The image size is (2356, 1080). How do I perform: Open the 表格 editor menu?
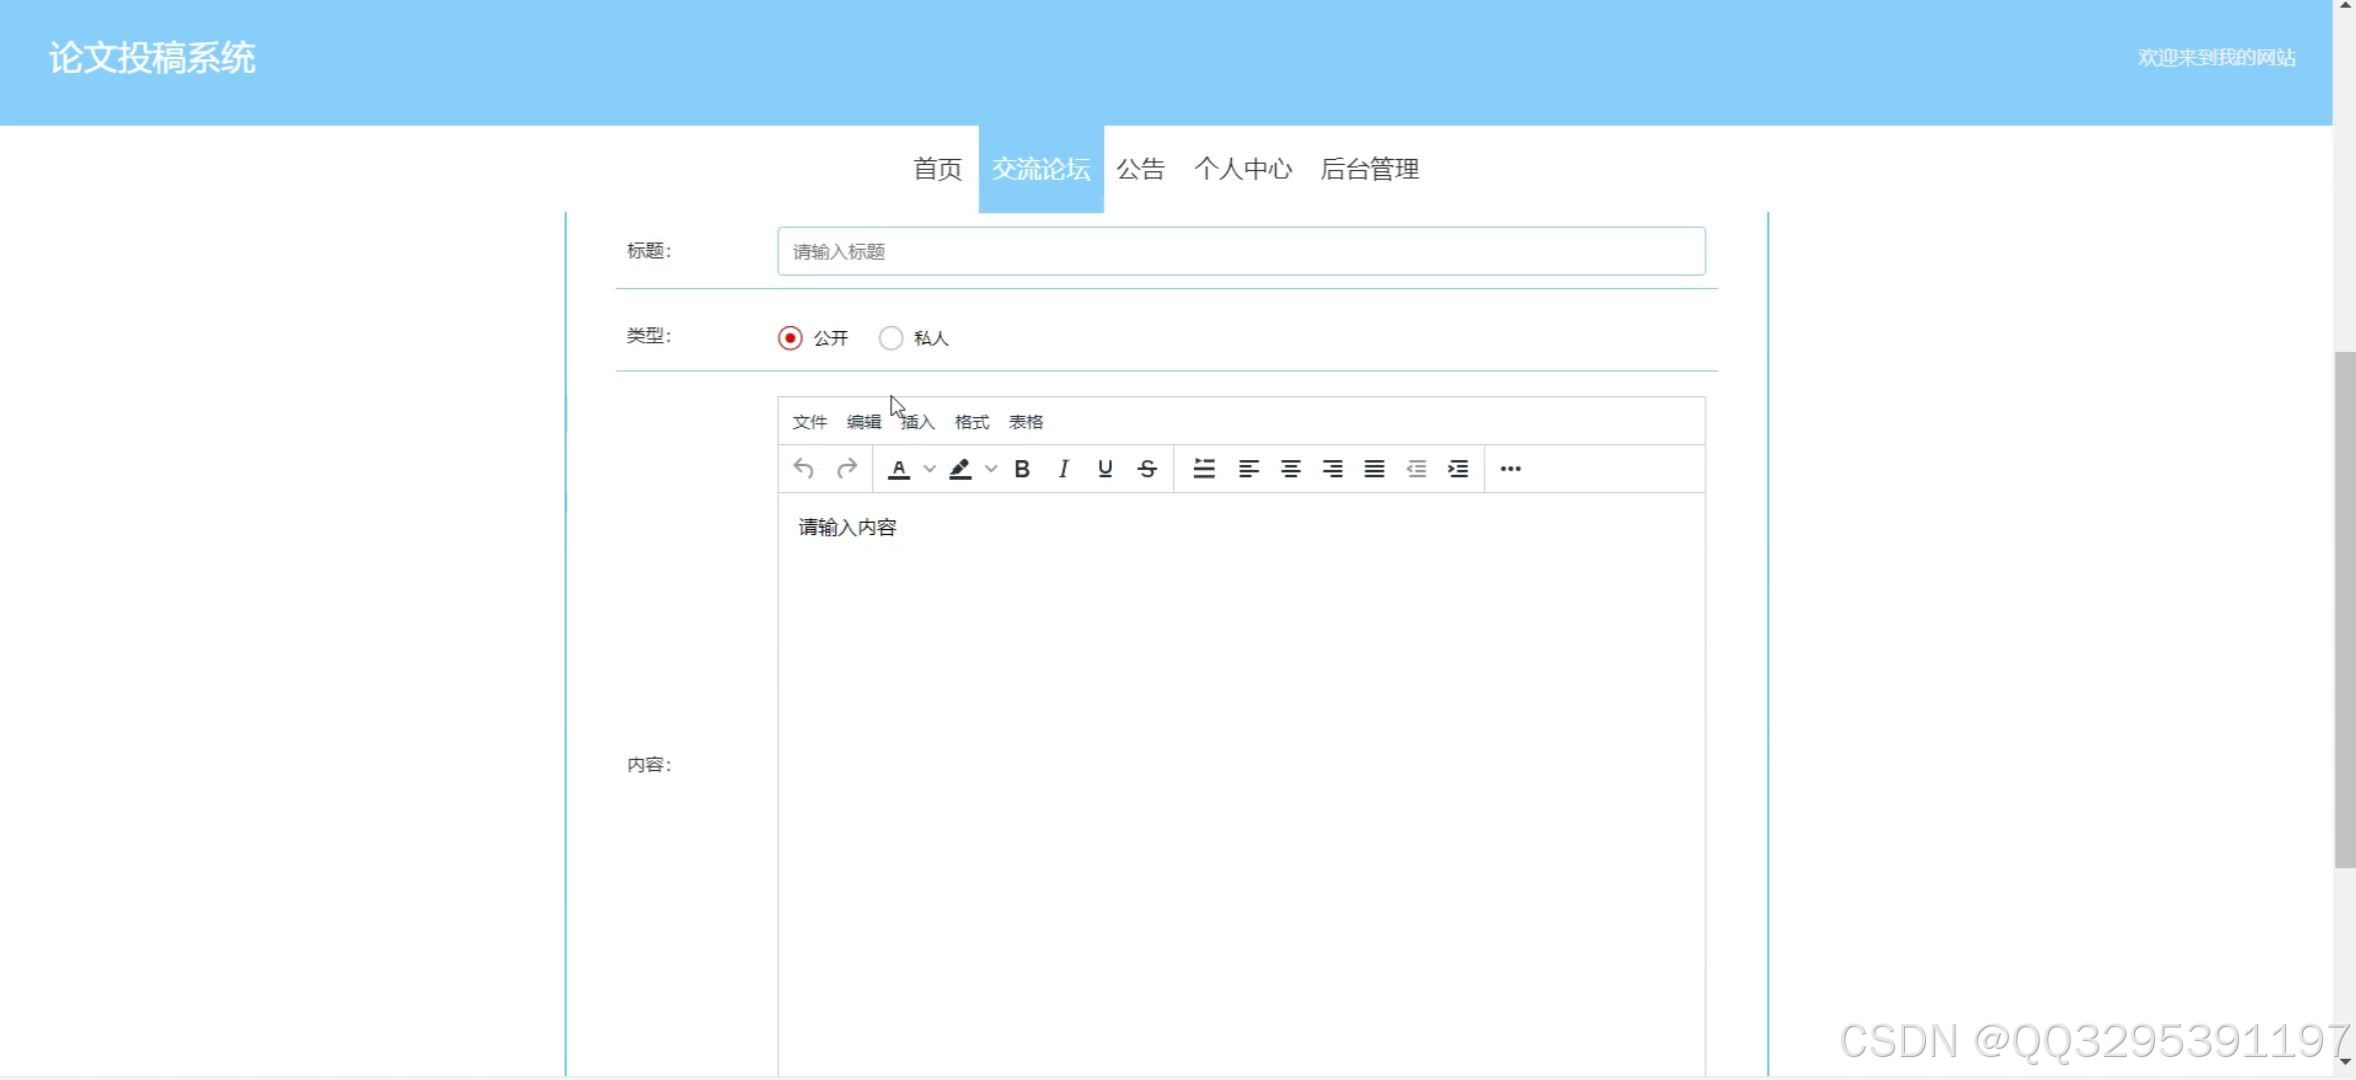point(1026,422)
